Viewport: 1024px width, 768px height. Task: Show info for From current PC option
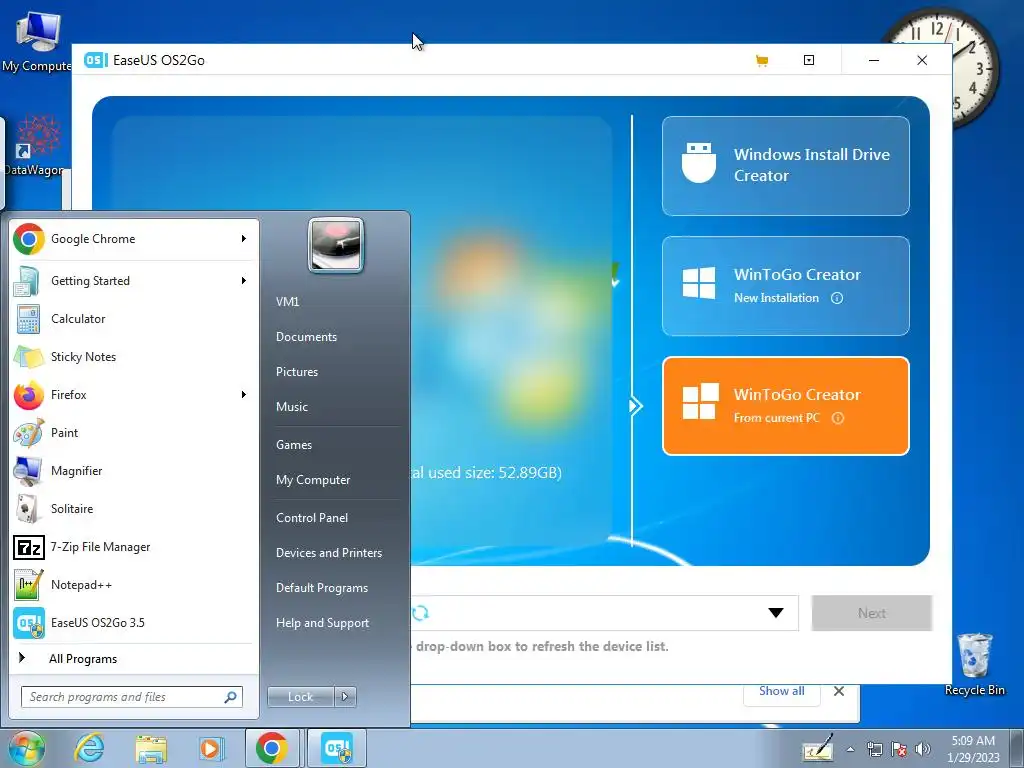[837, 418]
